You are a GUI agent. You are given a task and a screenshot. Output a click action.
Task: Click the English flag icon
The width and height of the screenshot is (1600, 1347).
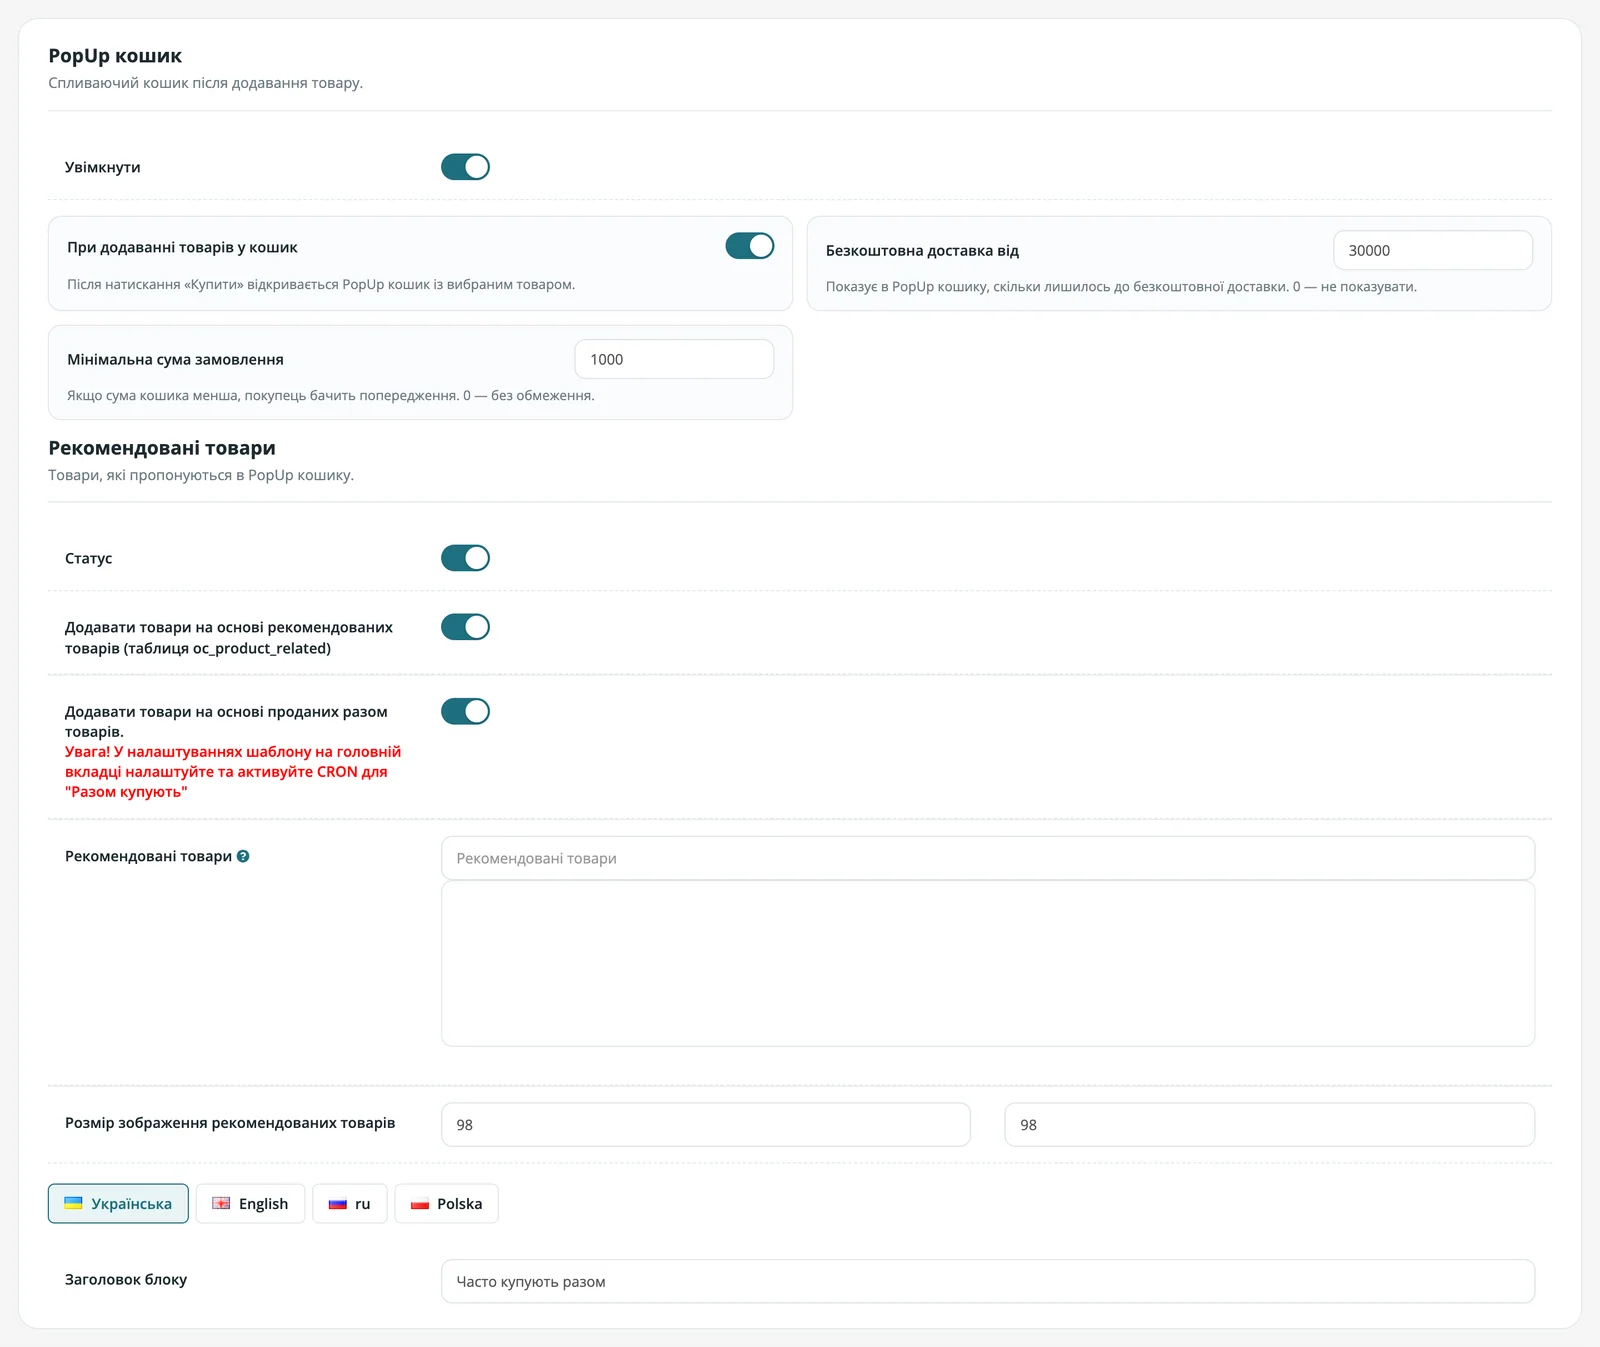click(x=221, y=1203)
